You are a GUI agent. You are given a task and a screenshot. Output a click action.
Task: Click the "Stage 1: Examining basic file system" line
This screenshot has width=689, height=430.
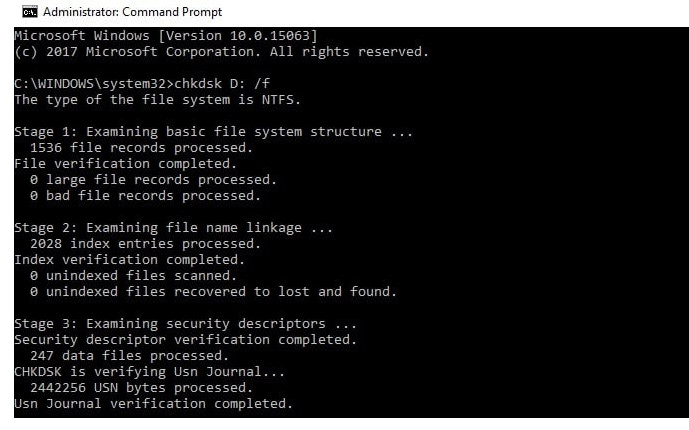[x=211, y=131]
